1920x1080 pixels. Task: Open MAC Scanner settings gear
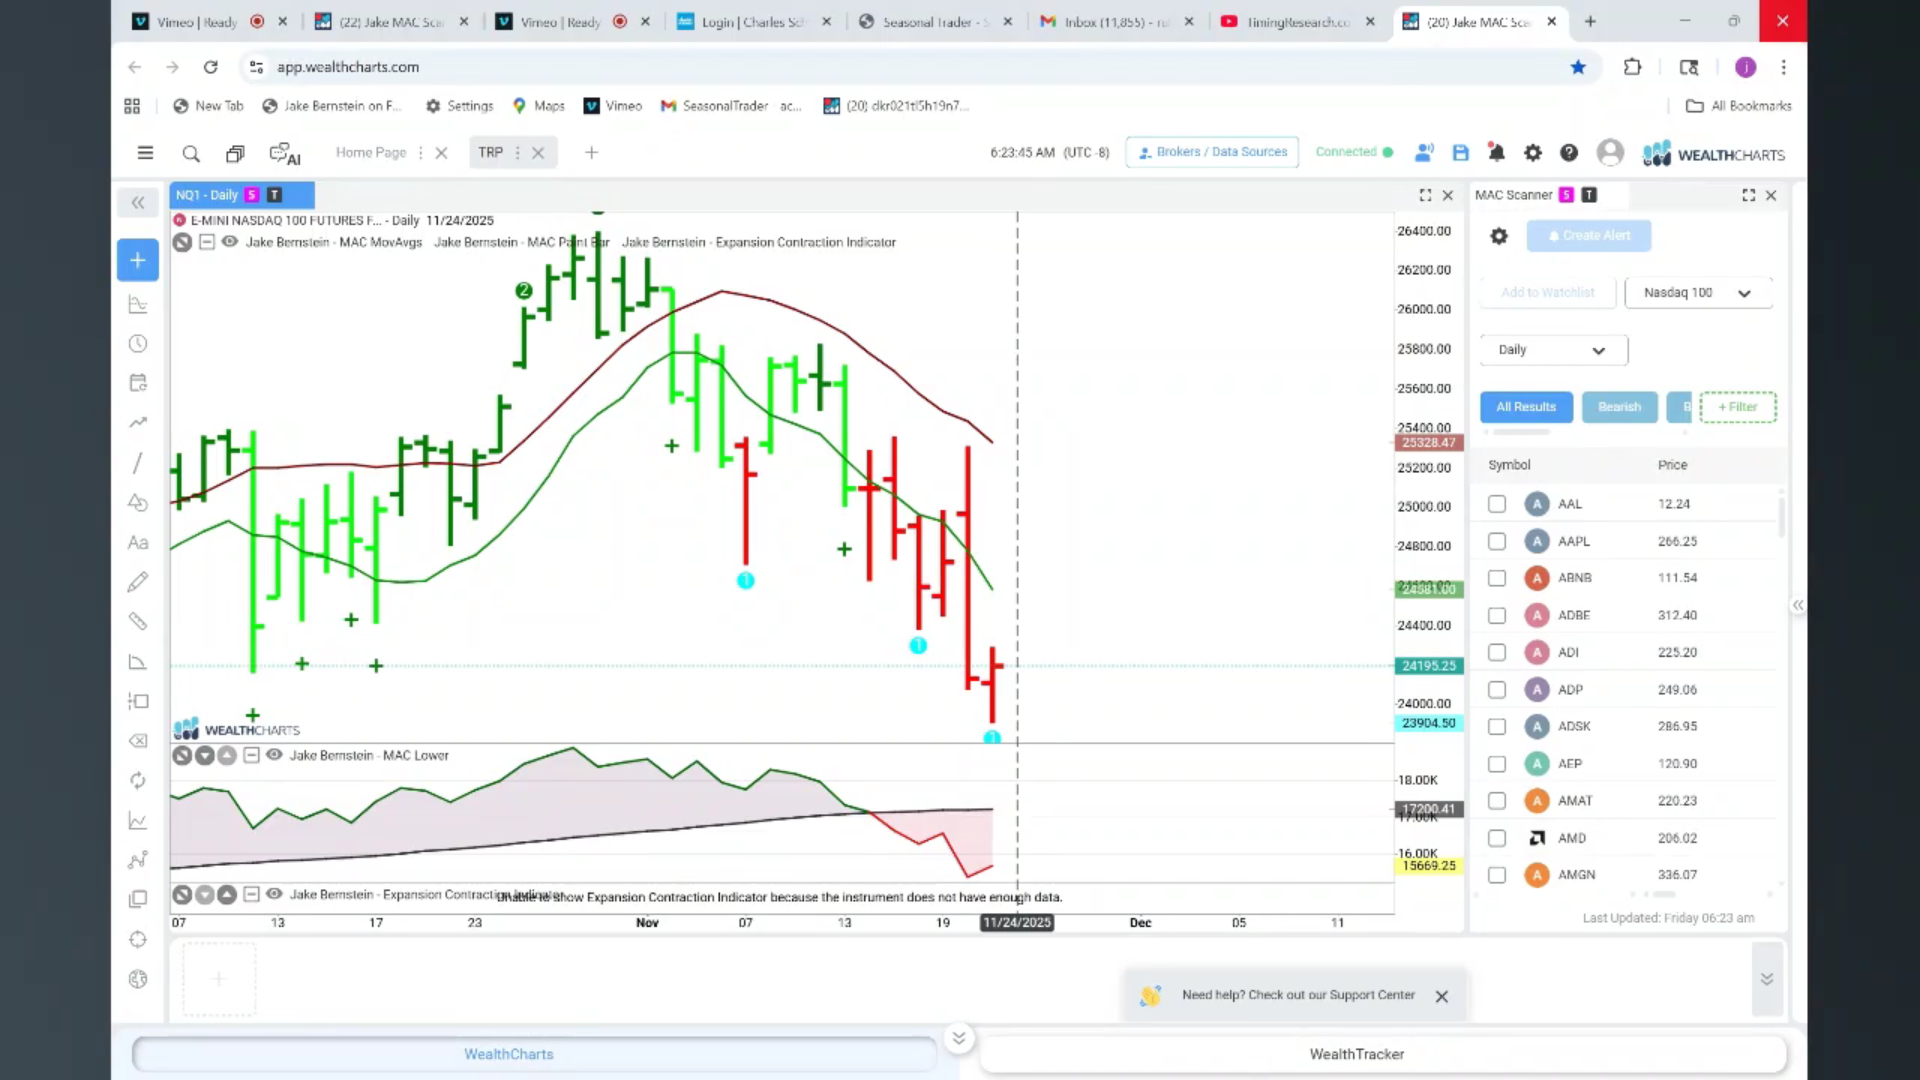[1498, 236]
